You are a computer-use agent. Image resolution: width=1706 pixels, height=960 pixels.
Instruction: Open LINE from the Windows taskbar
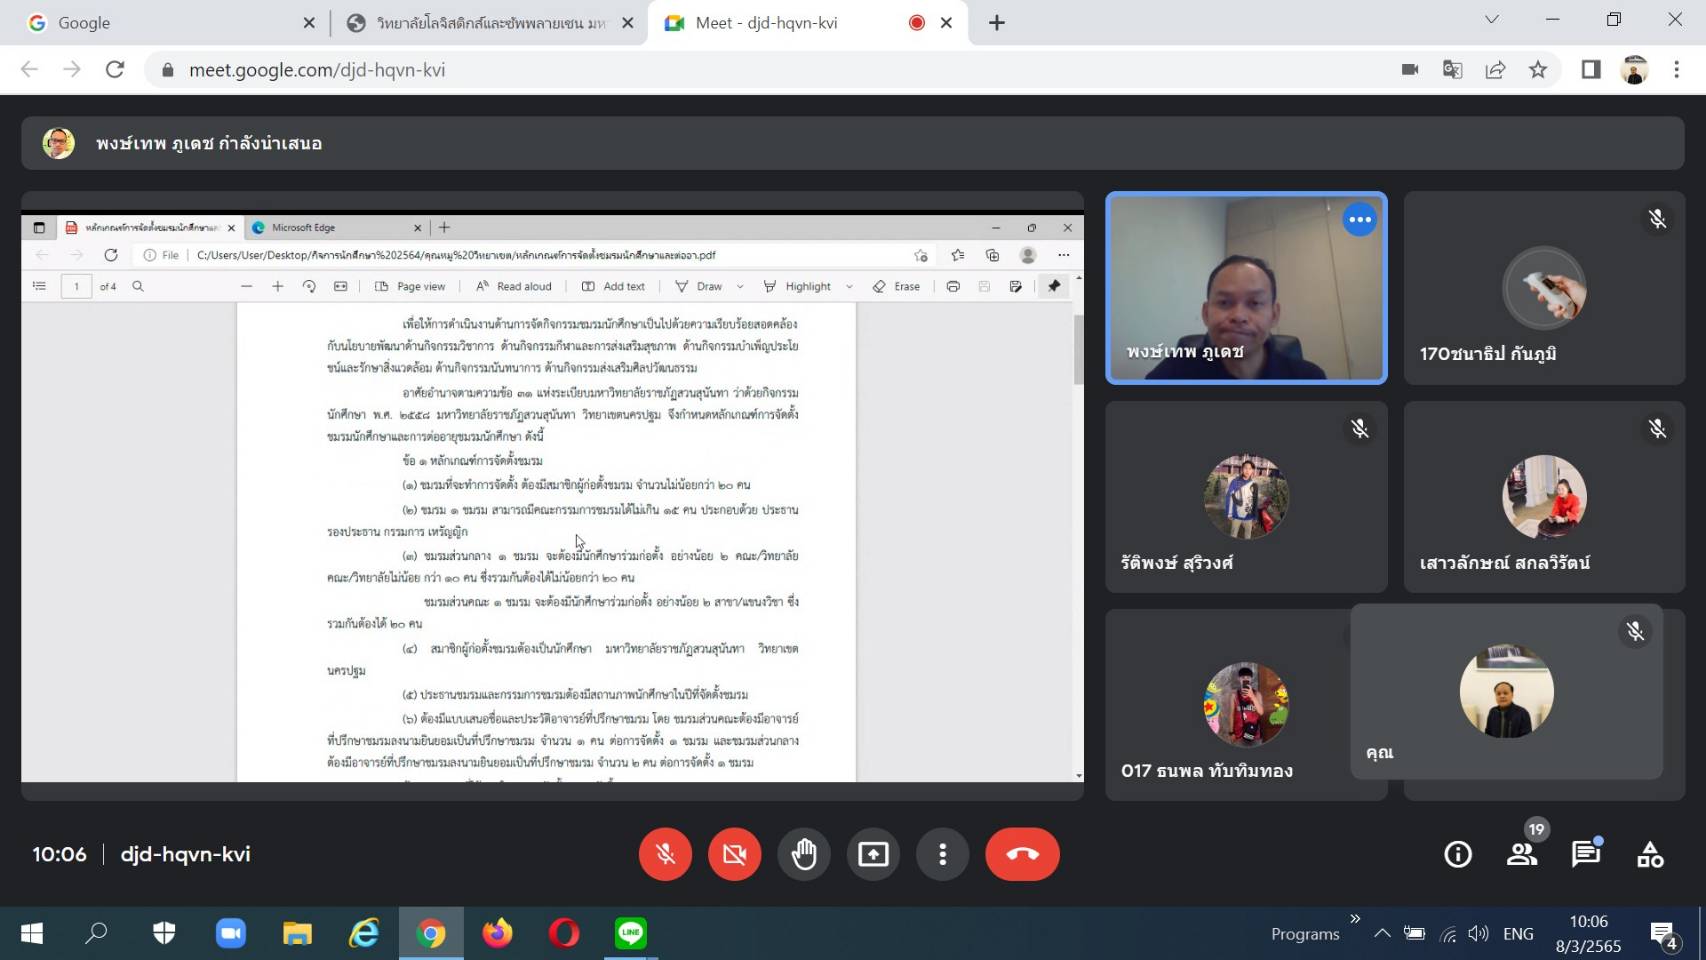click(x=630, y=933)
